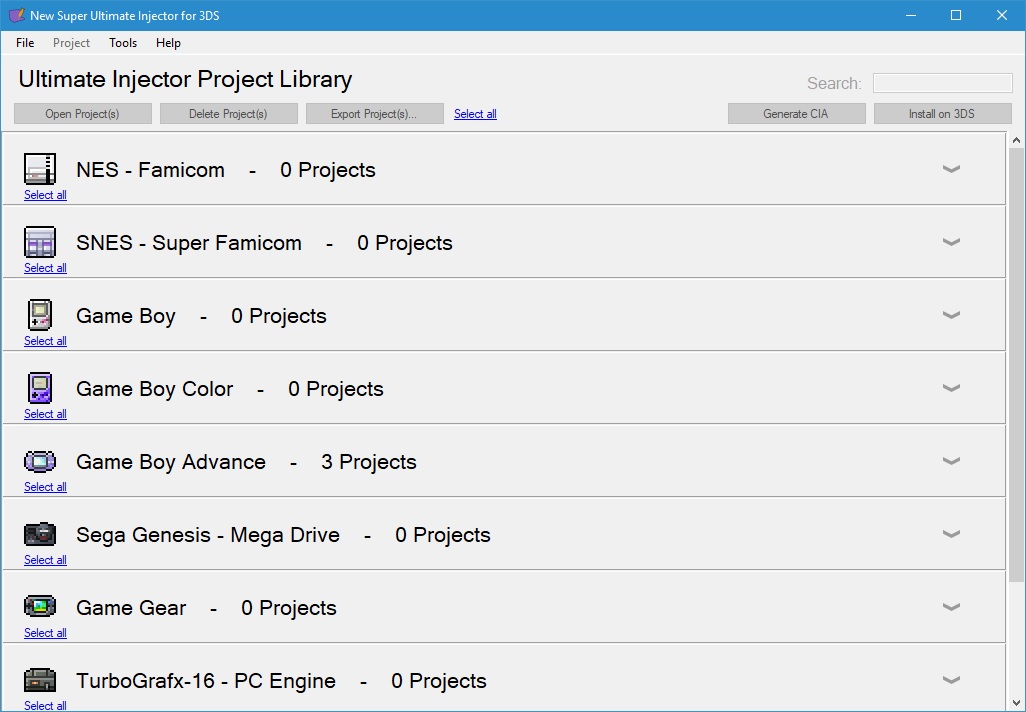Click the "Ultimate Injector Project Library" heading
The height and width of the screenshot is (712, 1026).
pyautogui.click(x=185, y=79)
